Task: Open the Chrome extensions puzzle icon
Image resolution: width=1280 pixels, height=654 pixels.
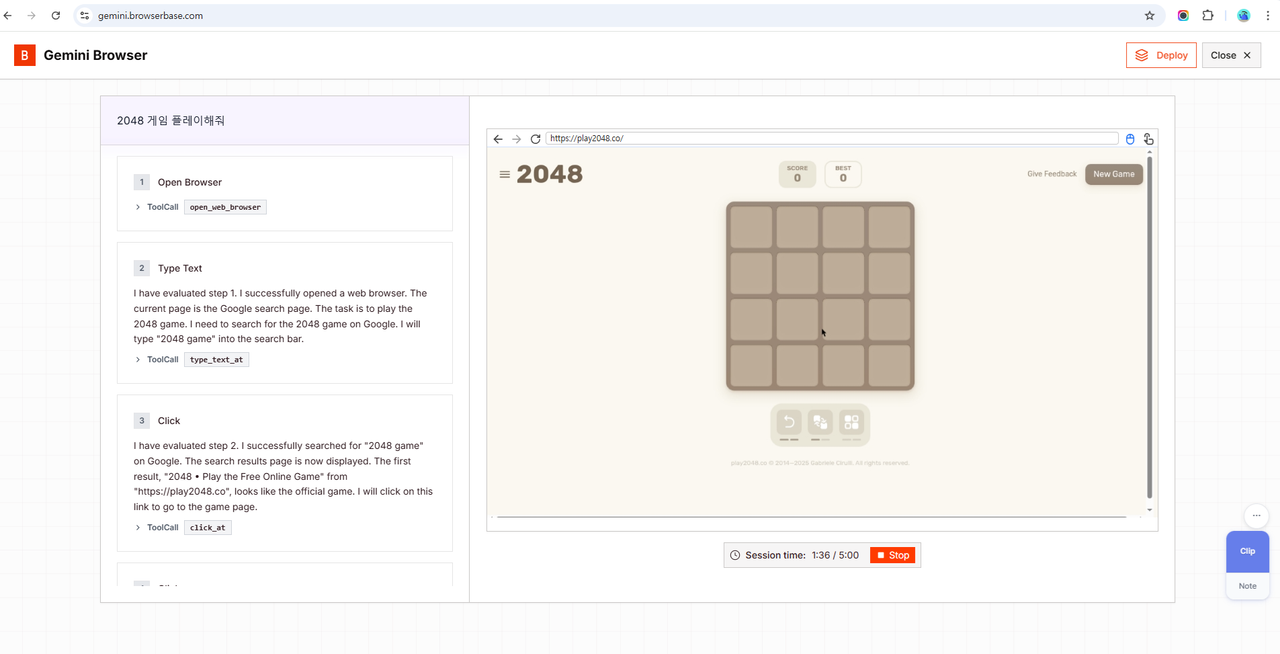Action: pos(1208,16)
